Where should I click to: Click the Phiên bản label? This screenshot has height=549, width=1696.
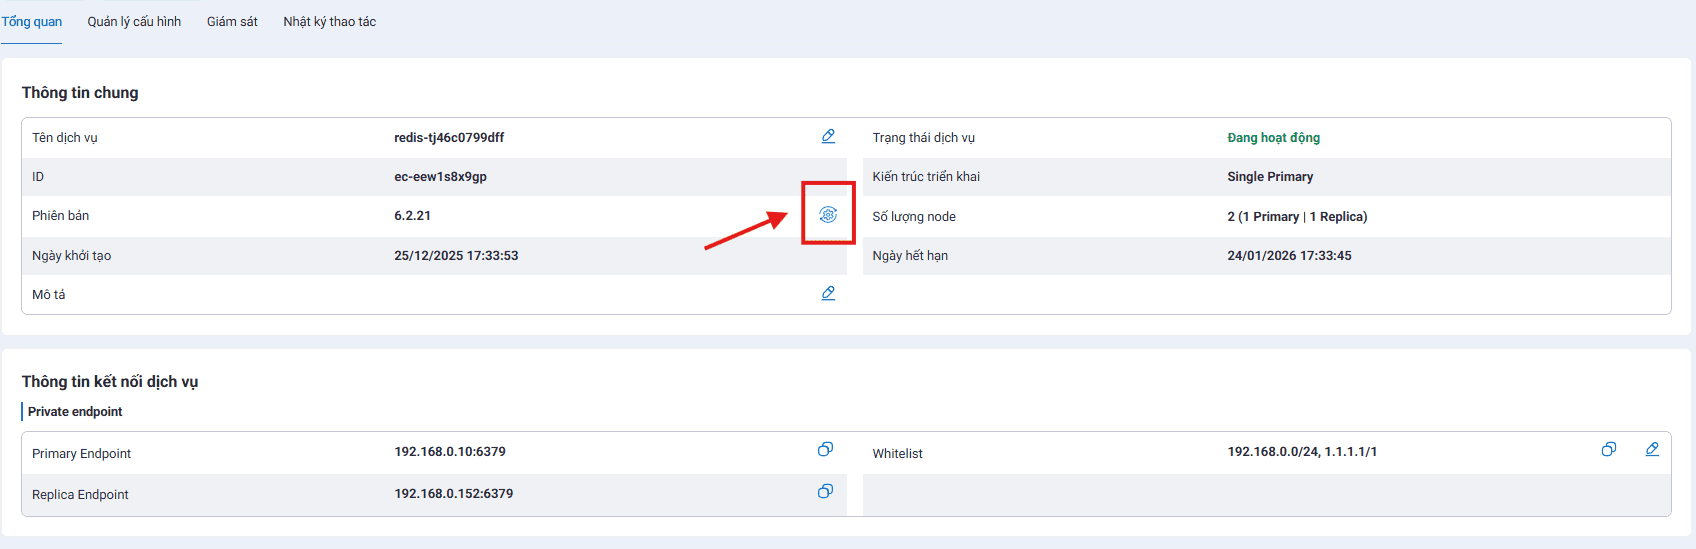[60, 216]
